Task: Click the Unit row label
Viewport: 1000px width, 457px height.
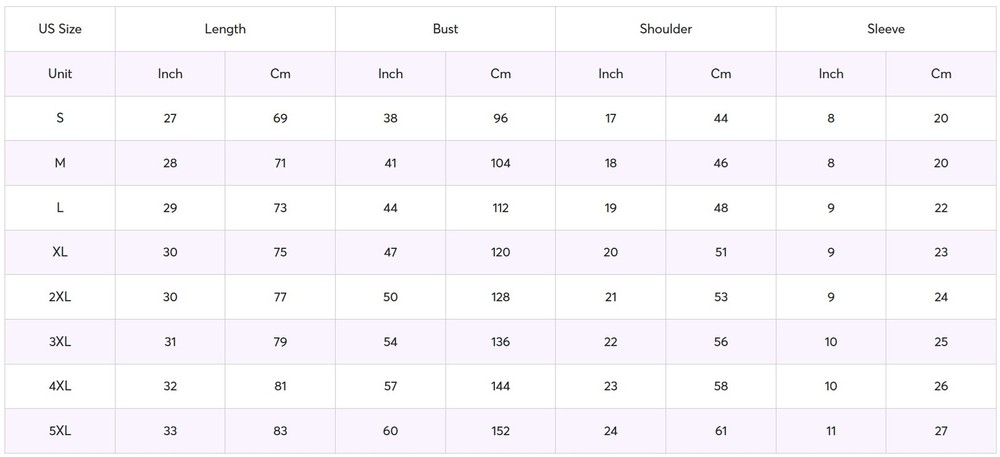Action: 60,74
